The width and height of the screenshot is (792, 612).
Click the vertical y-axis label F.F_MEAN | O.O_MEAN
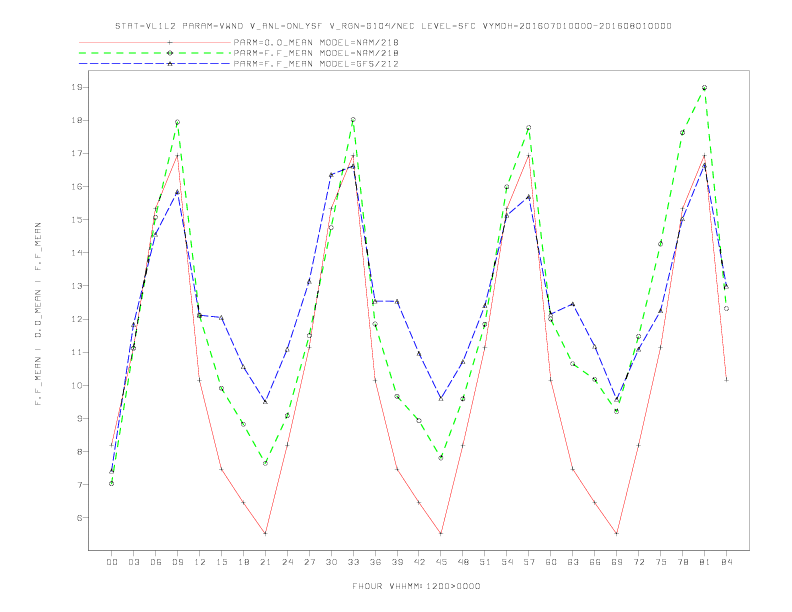[38, 314]
